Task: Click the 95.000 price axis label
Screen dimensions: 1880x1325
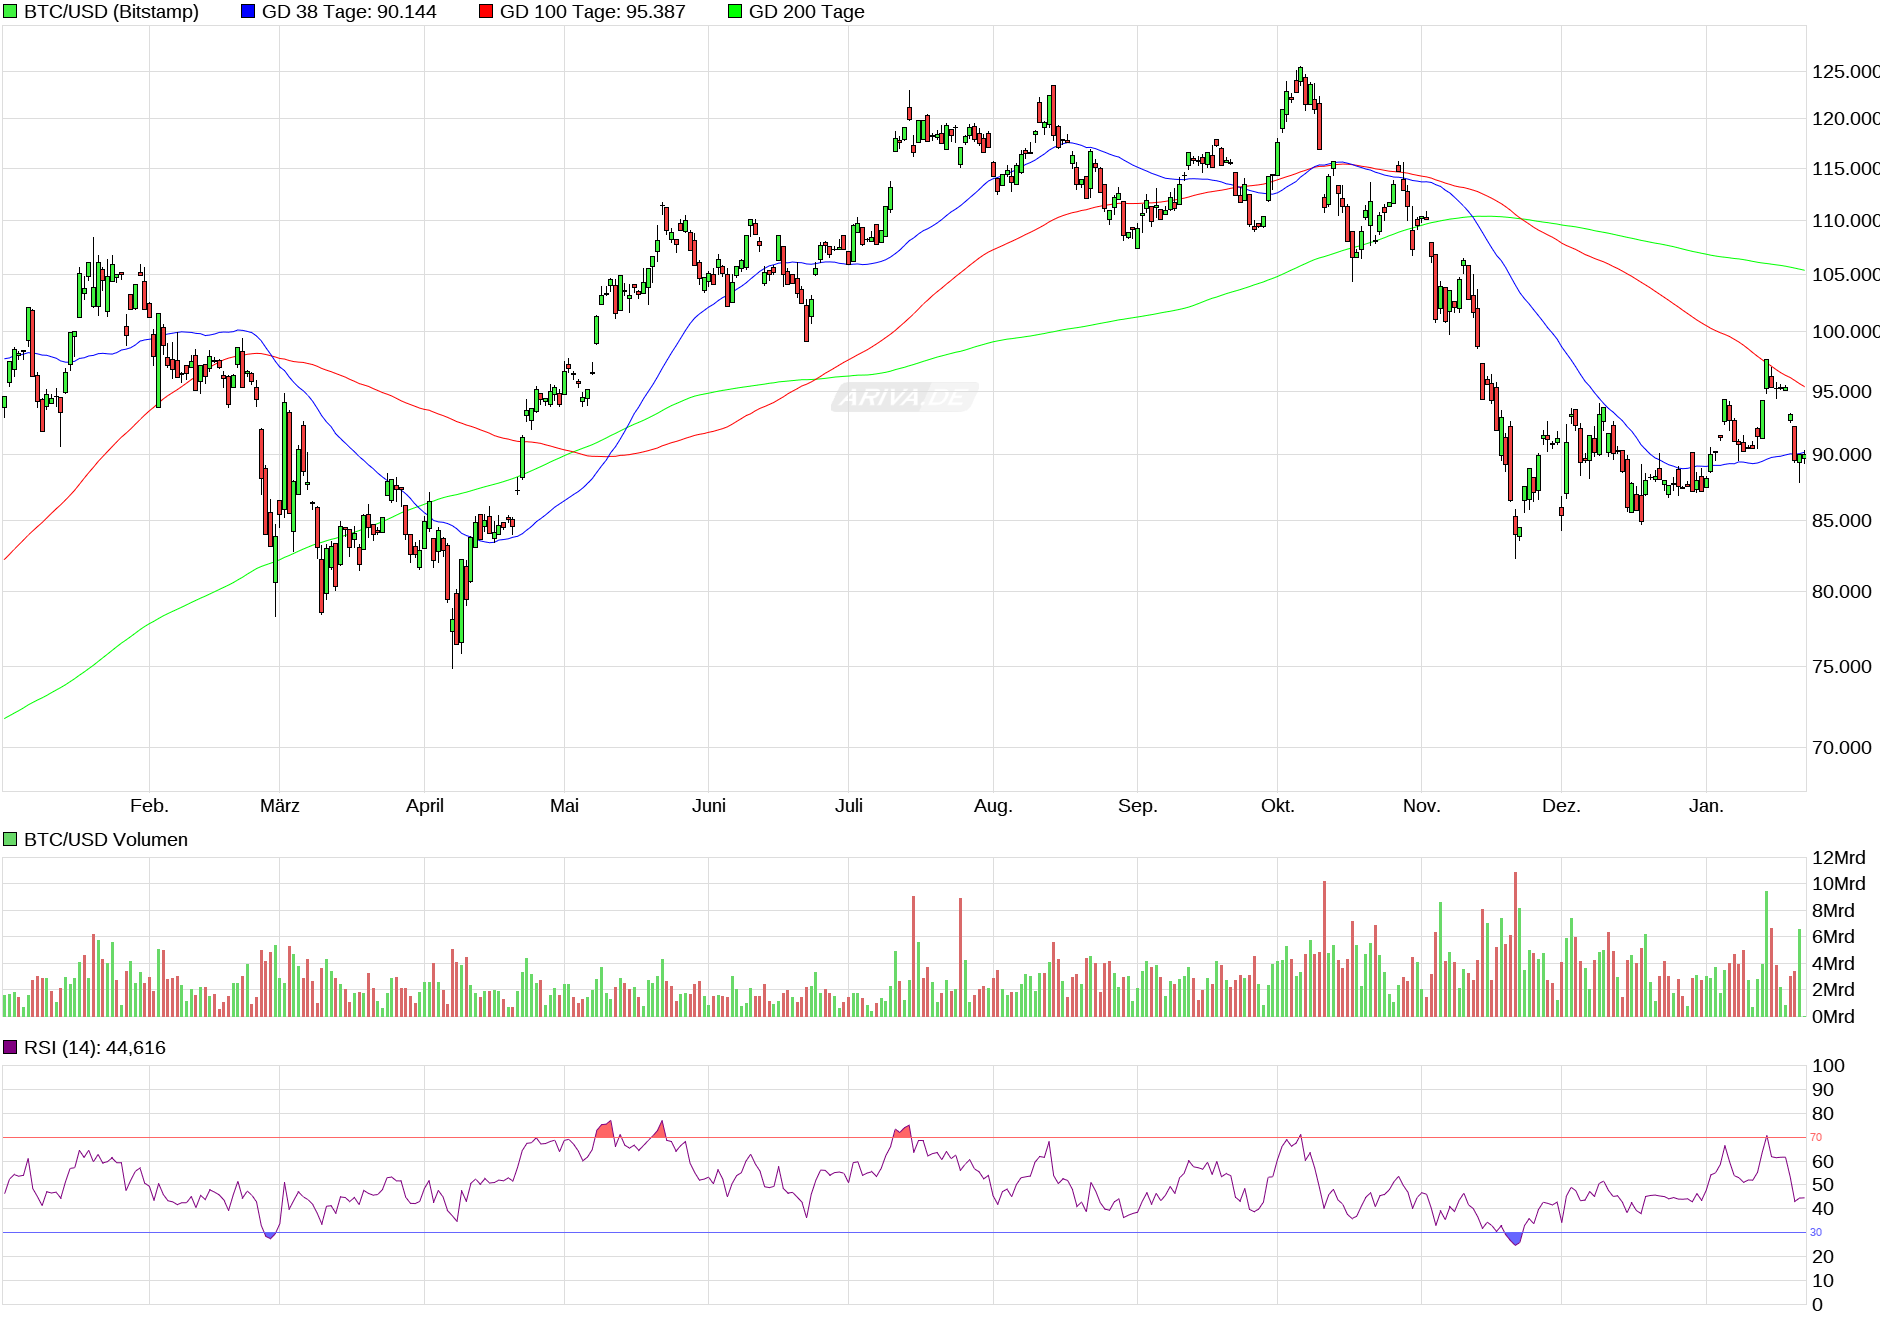Action: 1842,392
